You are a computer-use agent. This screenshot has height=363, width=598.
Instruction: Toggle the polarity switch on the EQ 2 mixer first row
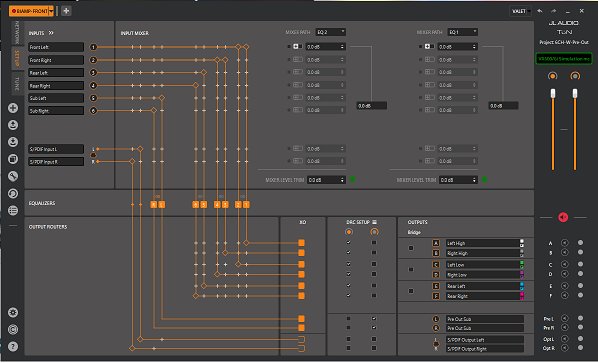[297, 47]
